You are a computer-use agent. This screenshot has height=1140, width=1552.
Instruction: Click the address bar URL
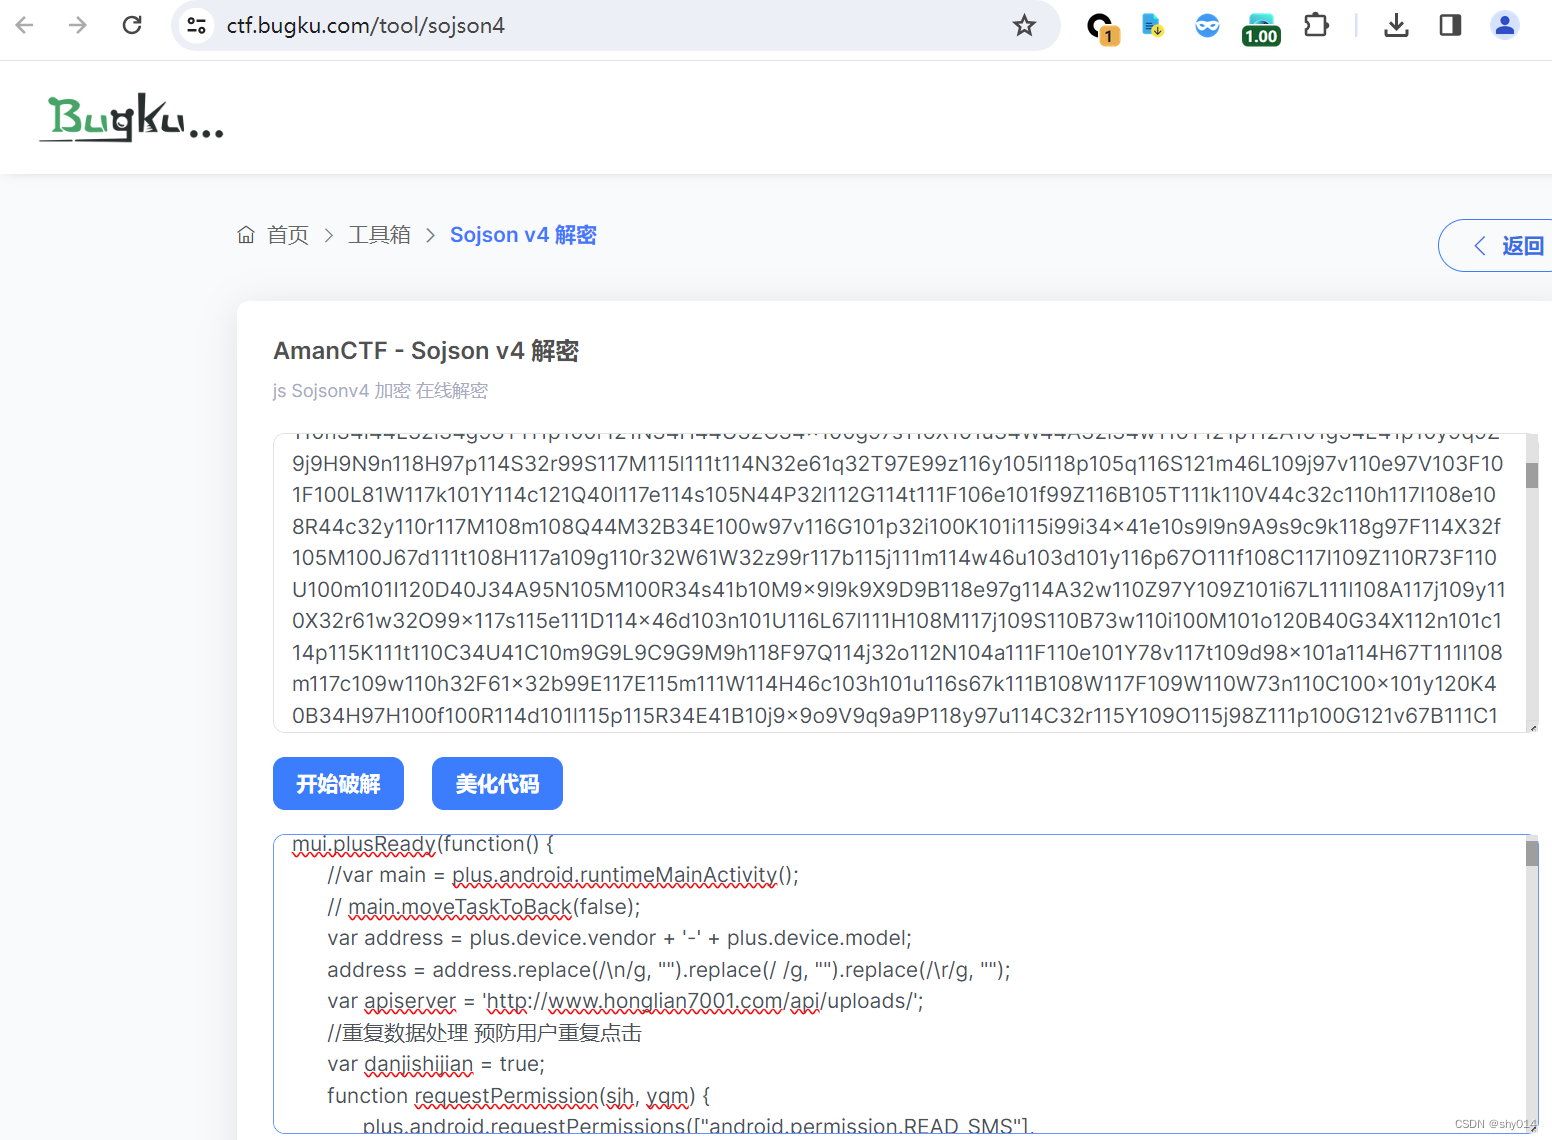(366, 25)
